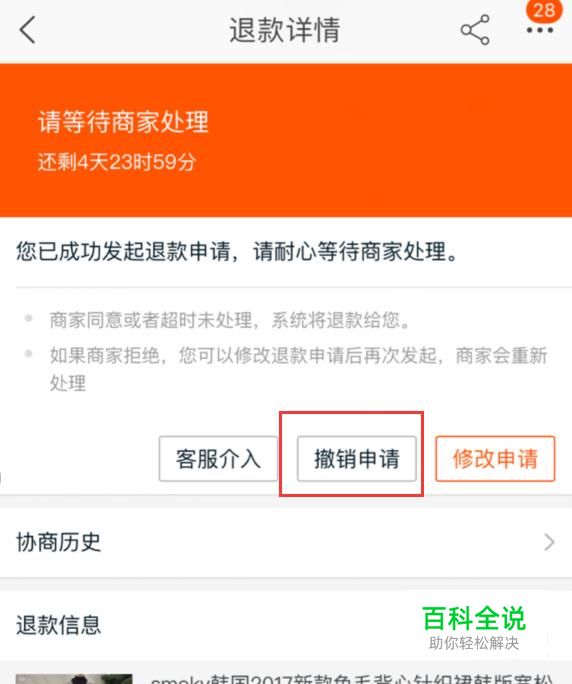The image size is (572, 684).
Task: Tap the 退款详情 page title
Action: 285,30
